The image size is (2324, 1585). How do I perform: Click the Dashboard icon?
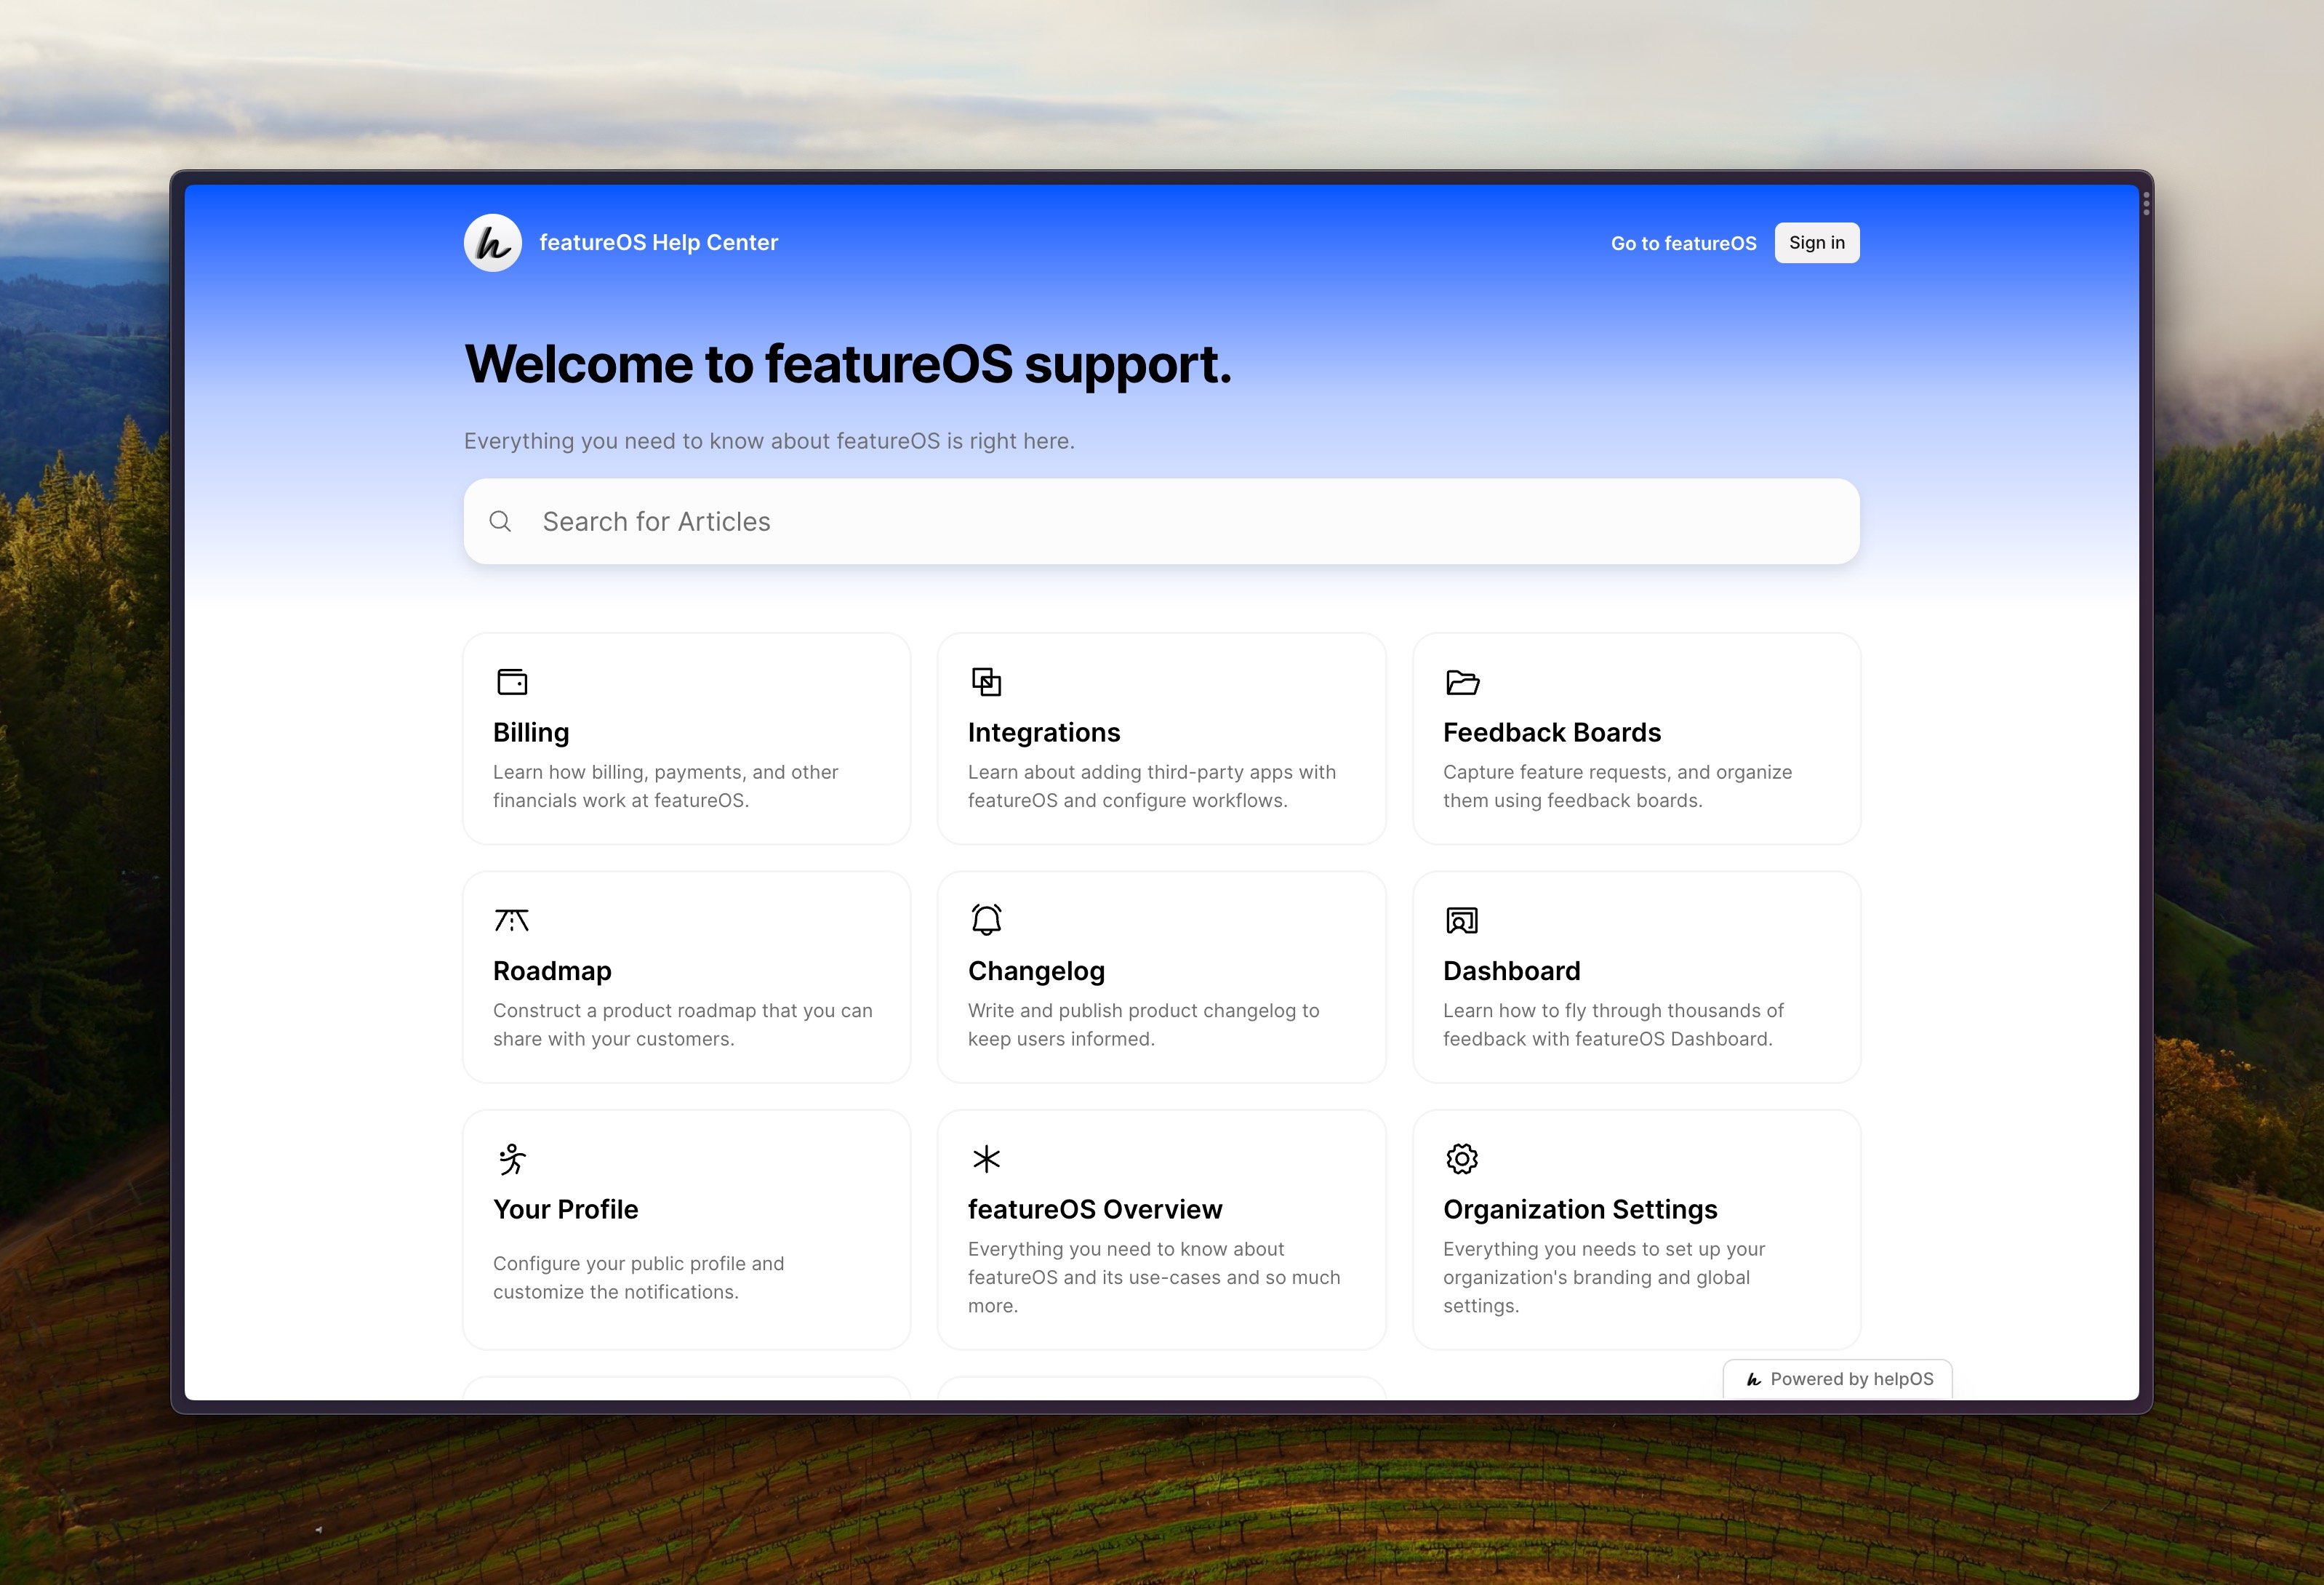(x=1462, y=919)
